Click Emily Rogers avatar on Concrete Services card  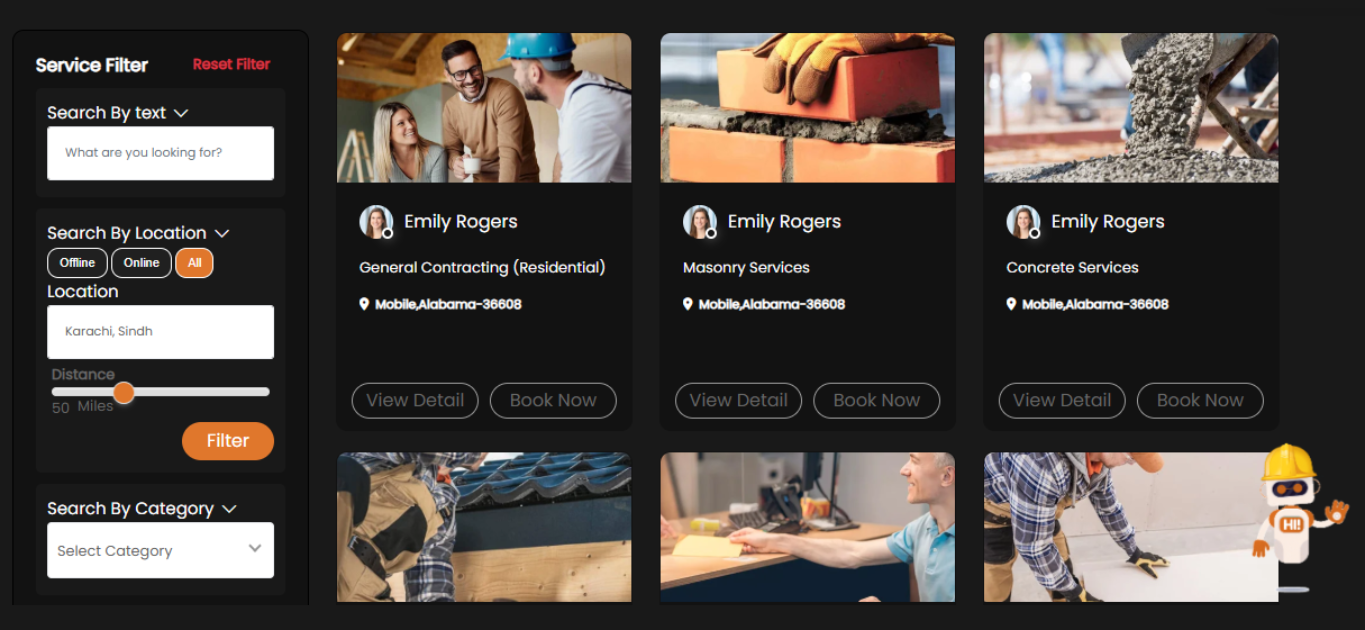coord(1023,222)
